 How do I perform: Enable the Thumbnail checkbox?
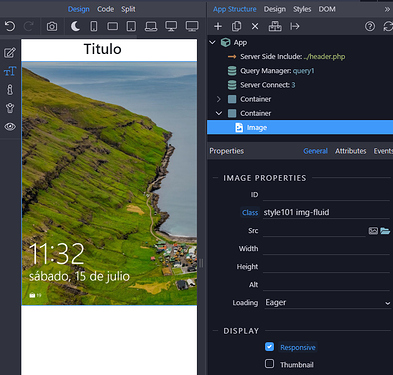point(269,364)
